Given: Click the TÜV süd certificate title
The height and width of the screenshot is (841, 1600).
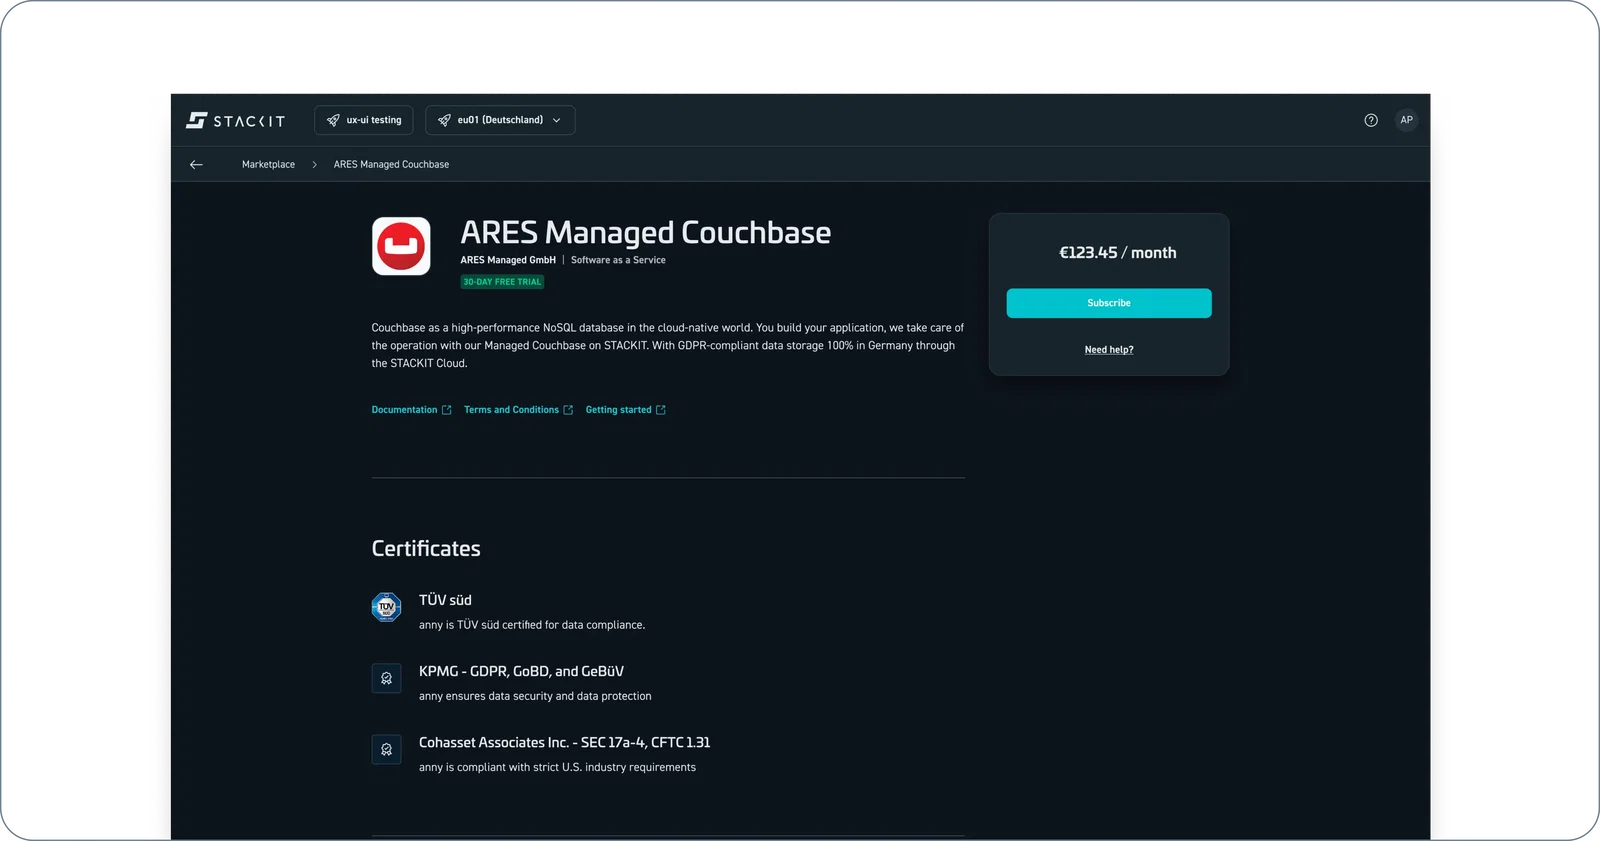Looking at the screenshot, I should [445, 600].
